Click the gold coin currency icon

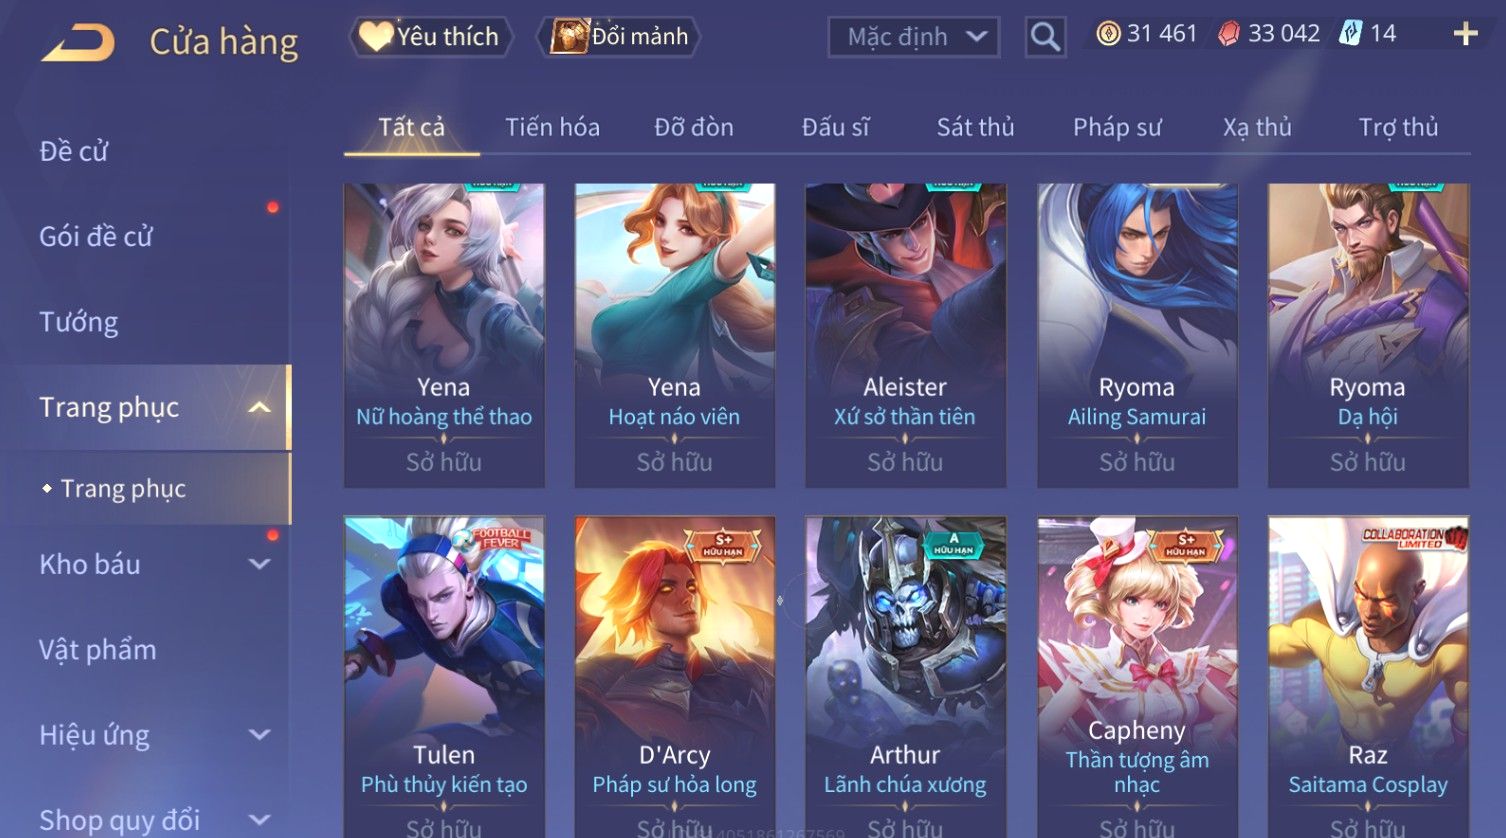pyautogui.click(x=1108, y=34)
